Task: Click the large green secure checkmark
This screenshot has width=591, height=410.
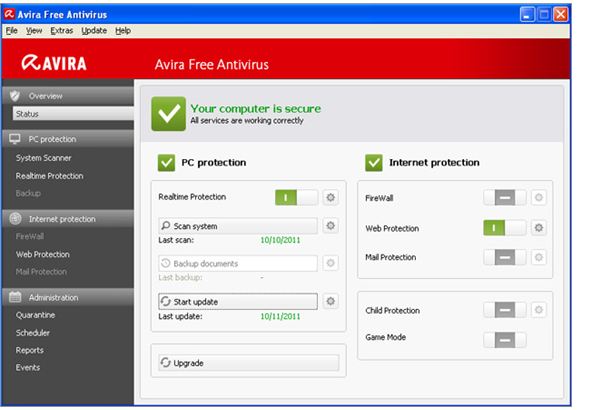Action: point(168,114)
